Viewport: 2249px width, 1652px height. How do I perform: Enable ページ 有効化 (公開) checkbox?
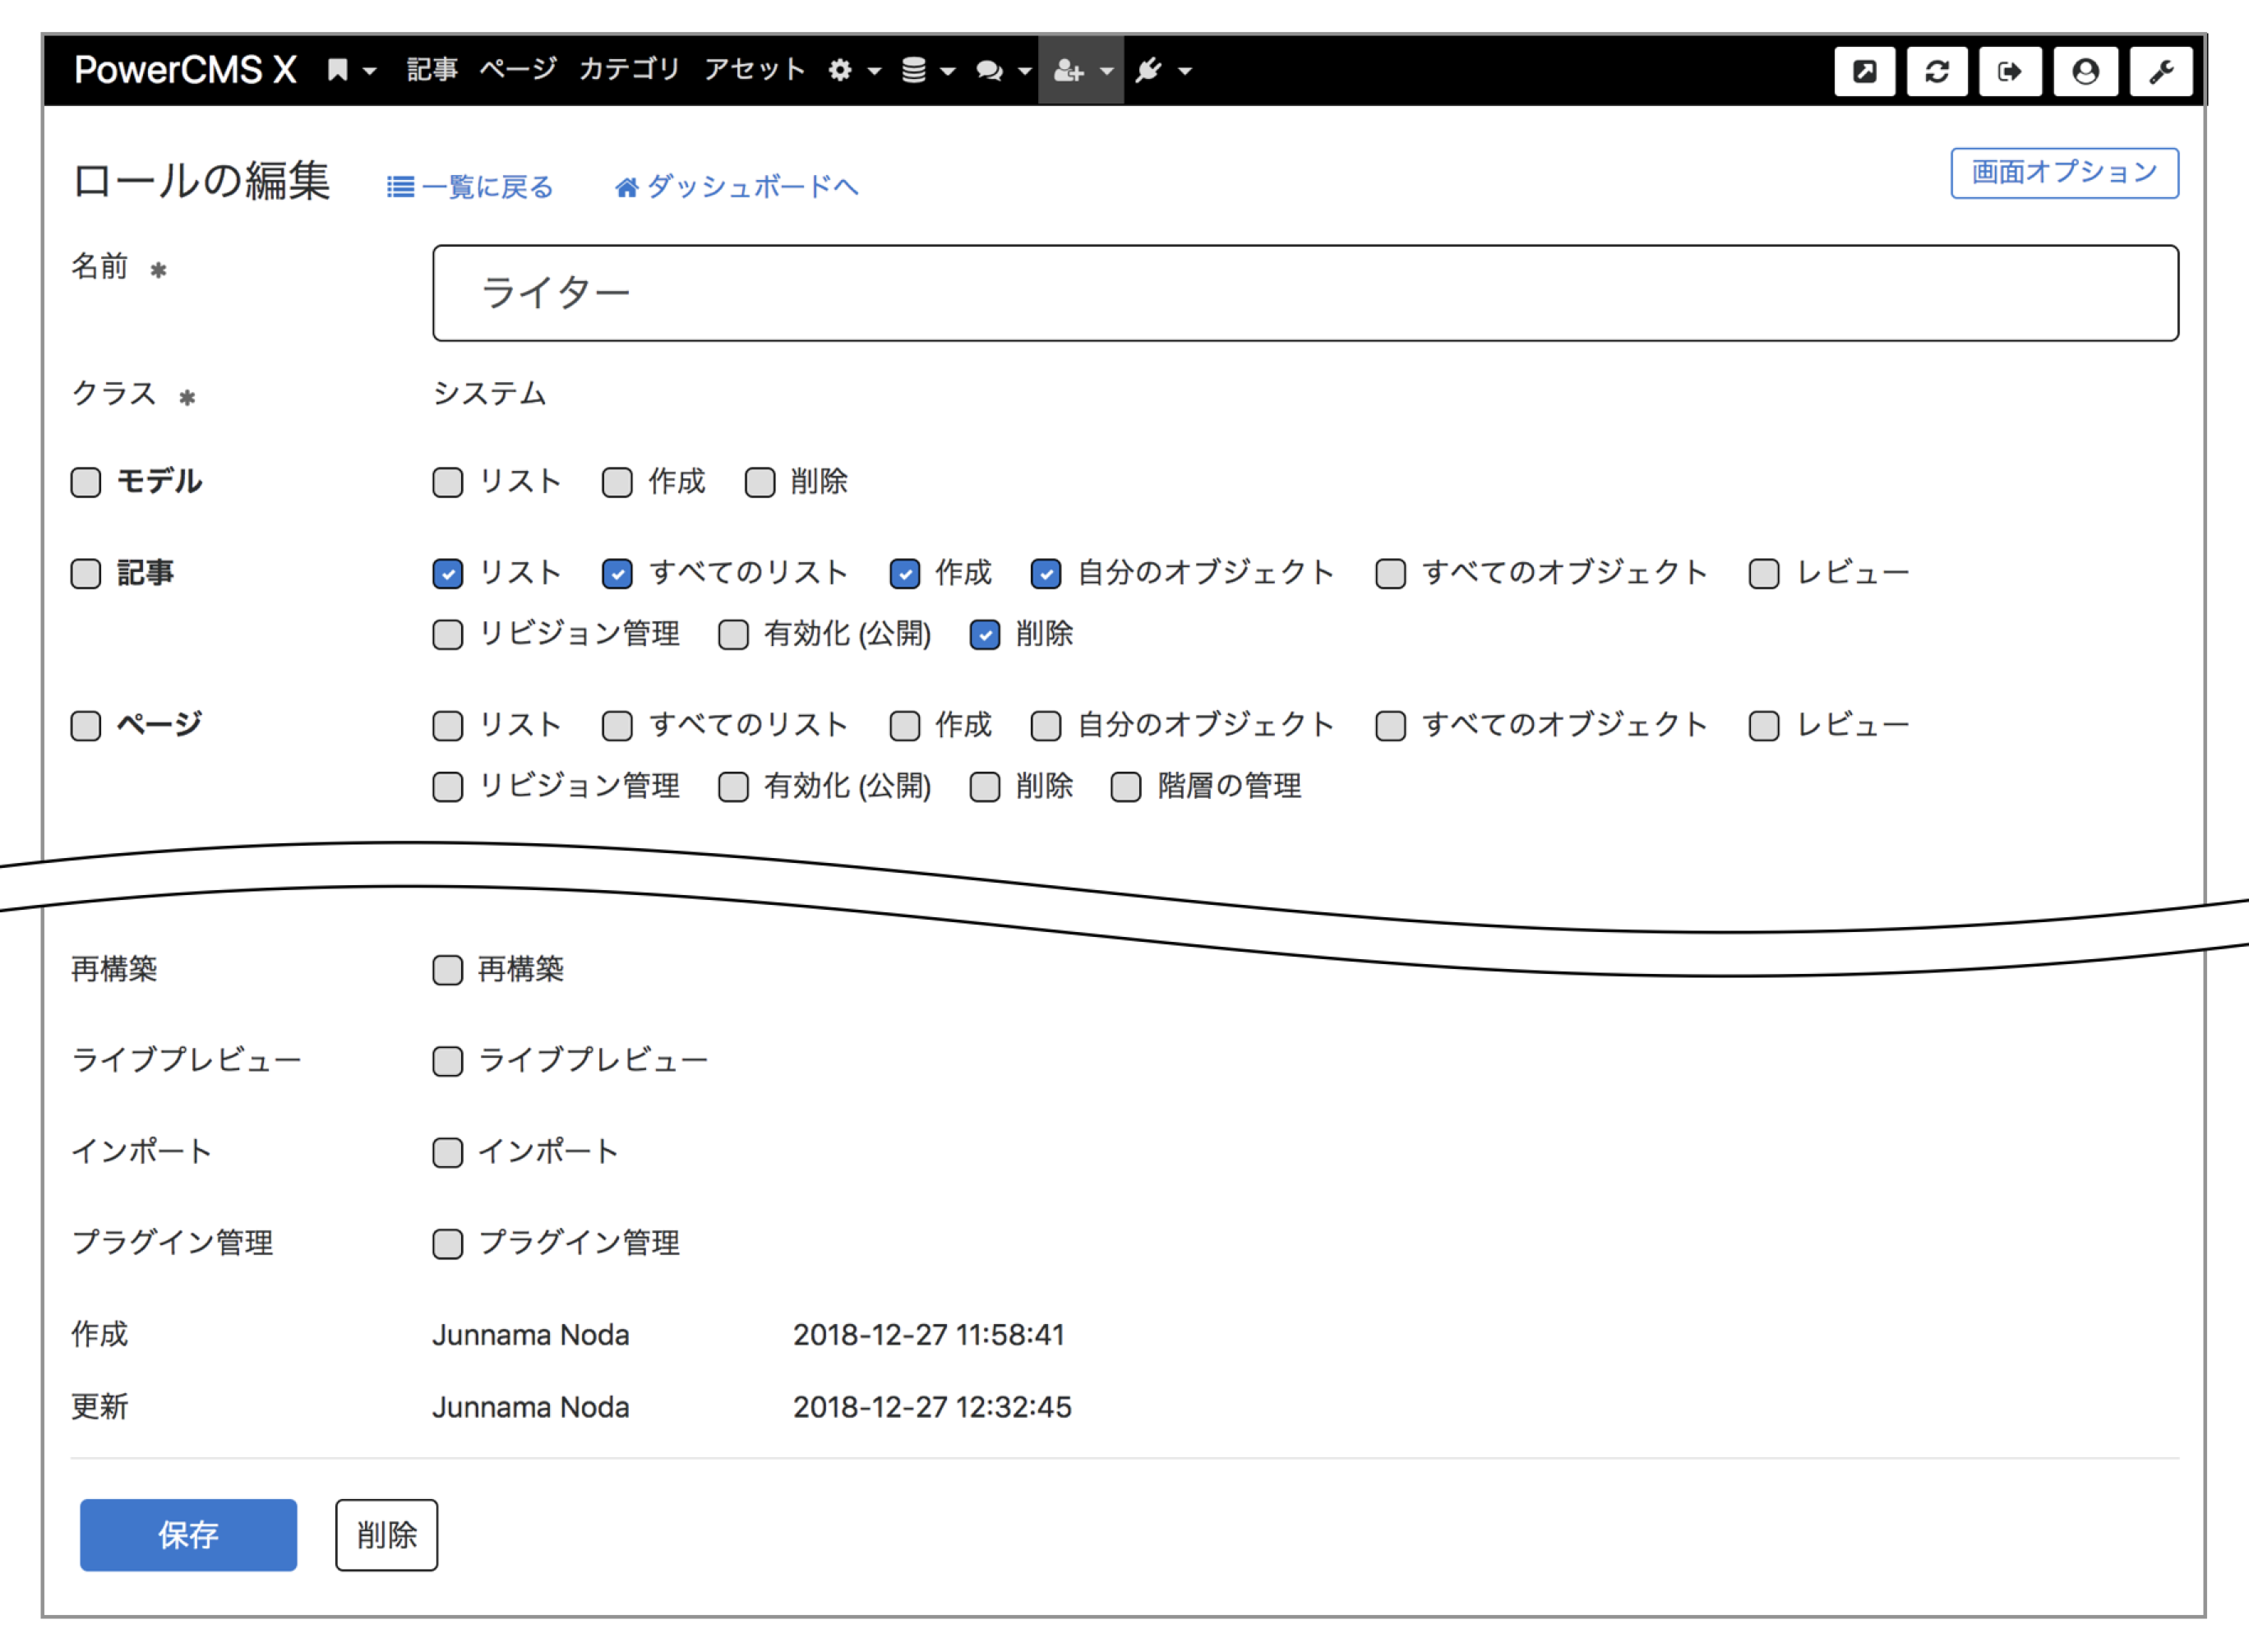pyautogui.click(x=734, y=787)
